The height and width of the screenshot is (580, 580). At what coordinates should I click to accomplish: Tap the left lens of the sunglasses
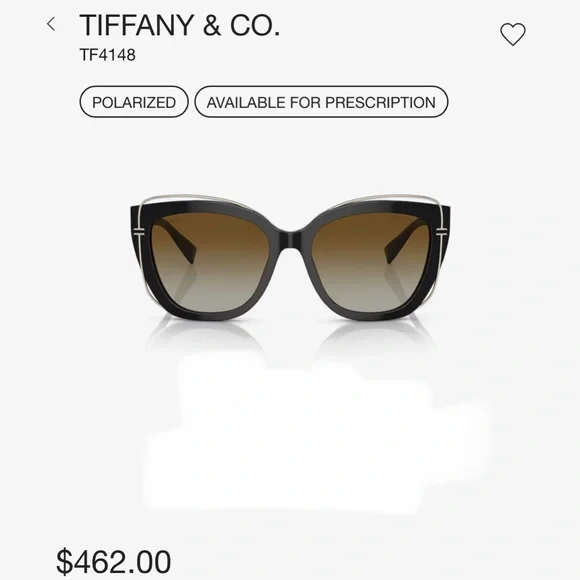(215, 263)
